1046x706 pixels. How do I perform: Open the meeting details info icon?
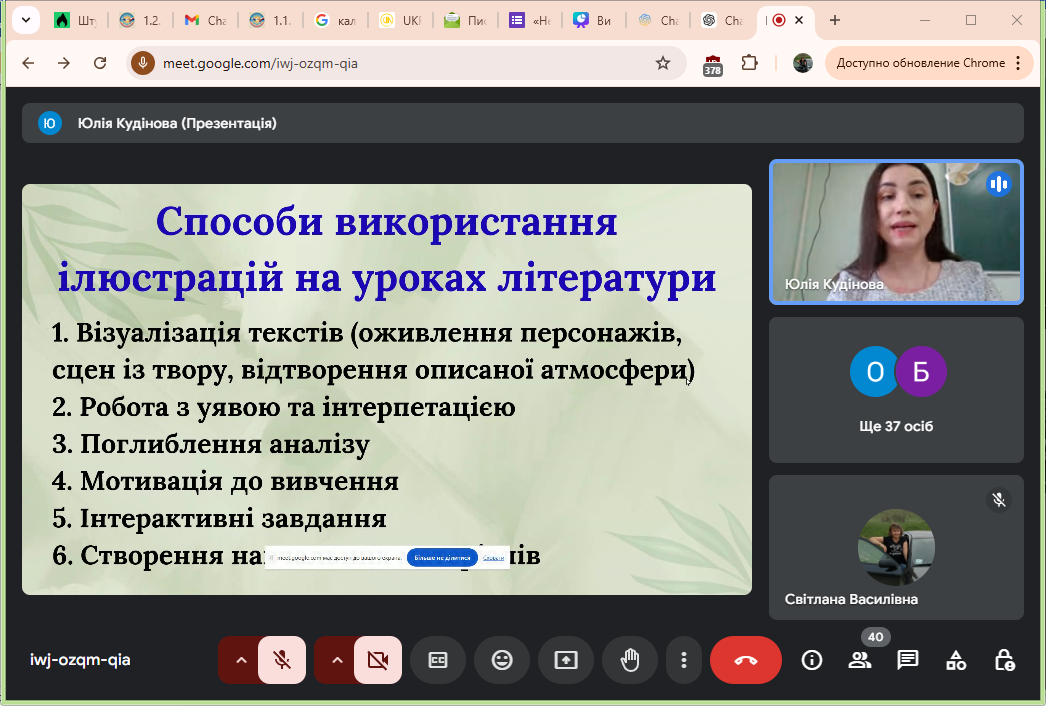pos(811,660)
